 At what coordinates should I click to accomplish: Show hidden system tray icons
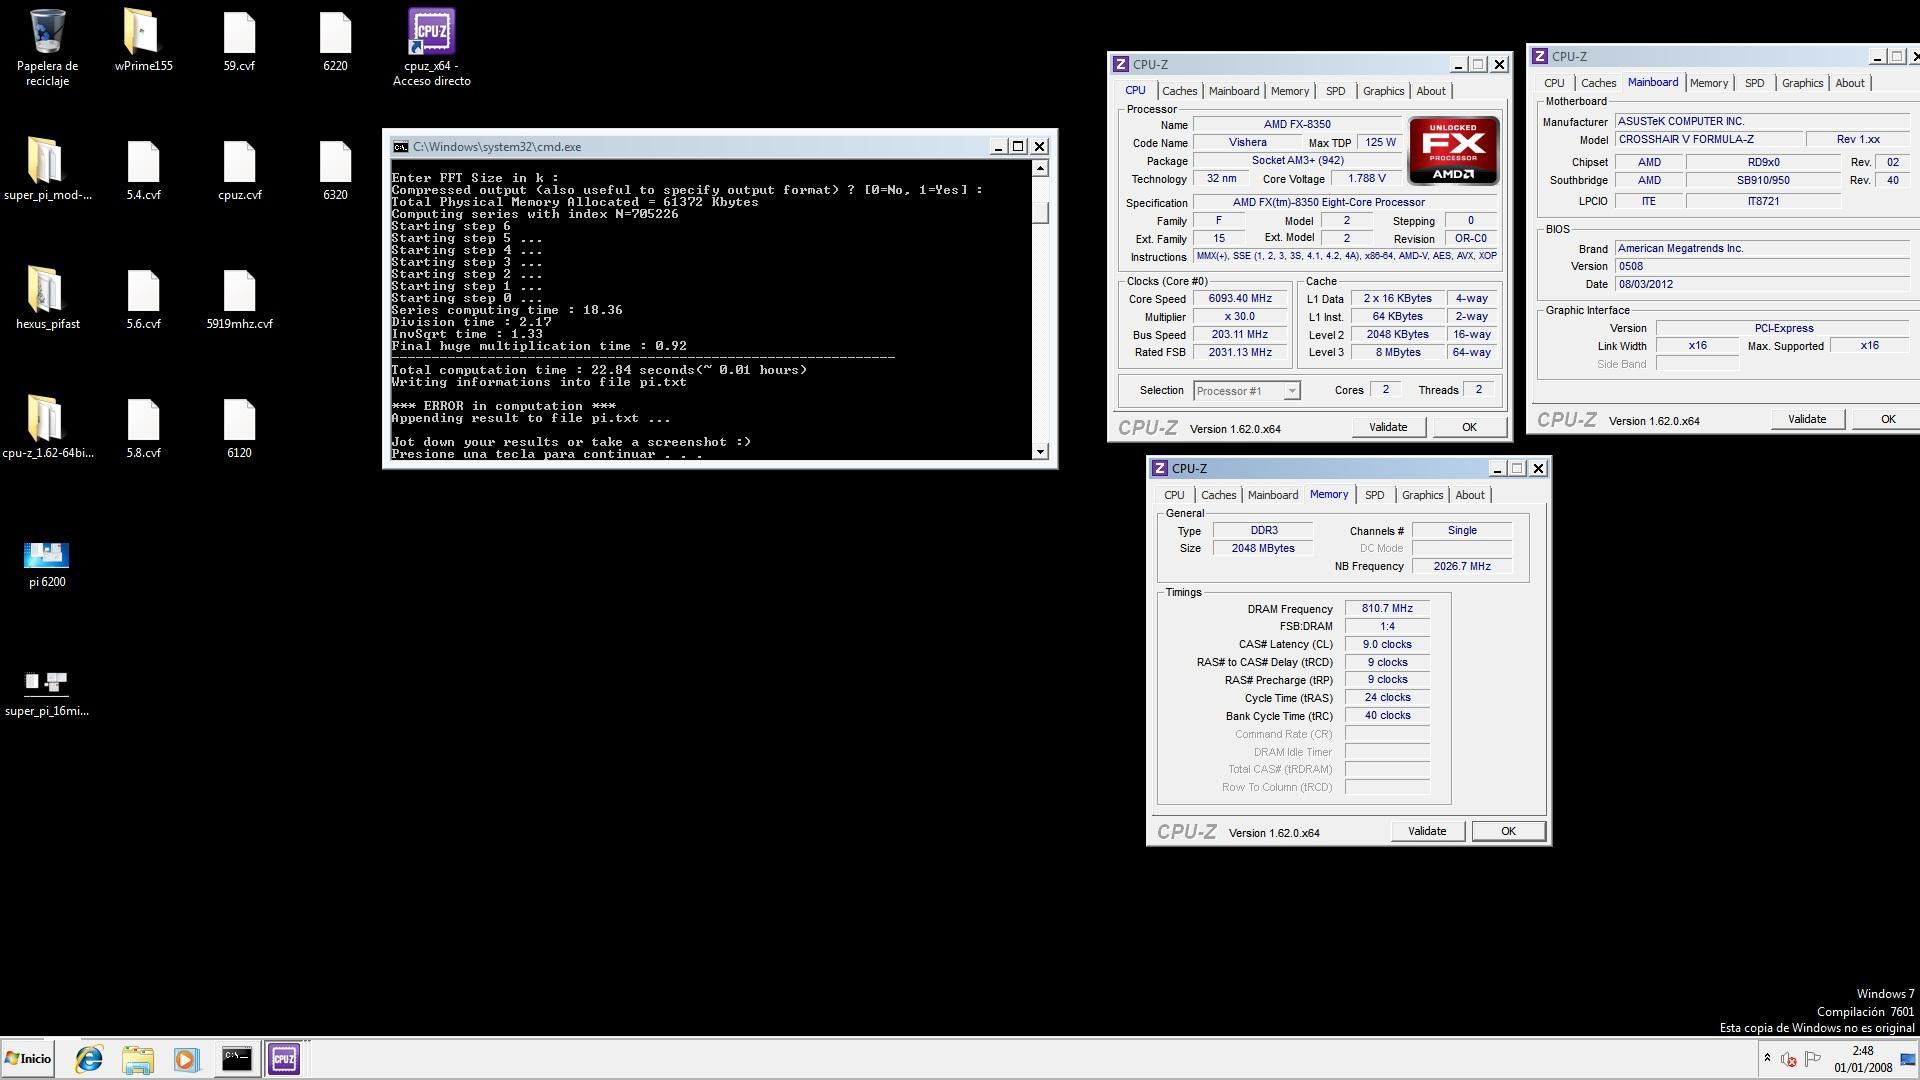point(1767,1059)
